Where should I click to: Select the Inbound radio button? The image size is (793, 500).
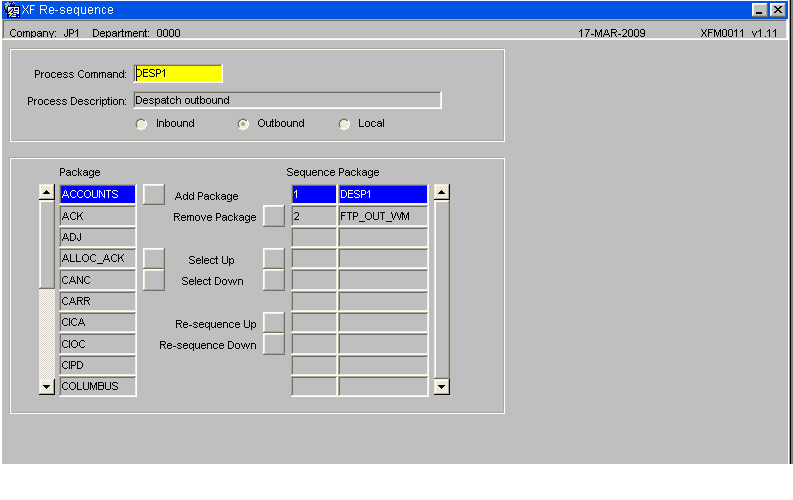(142, 124)
